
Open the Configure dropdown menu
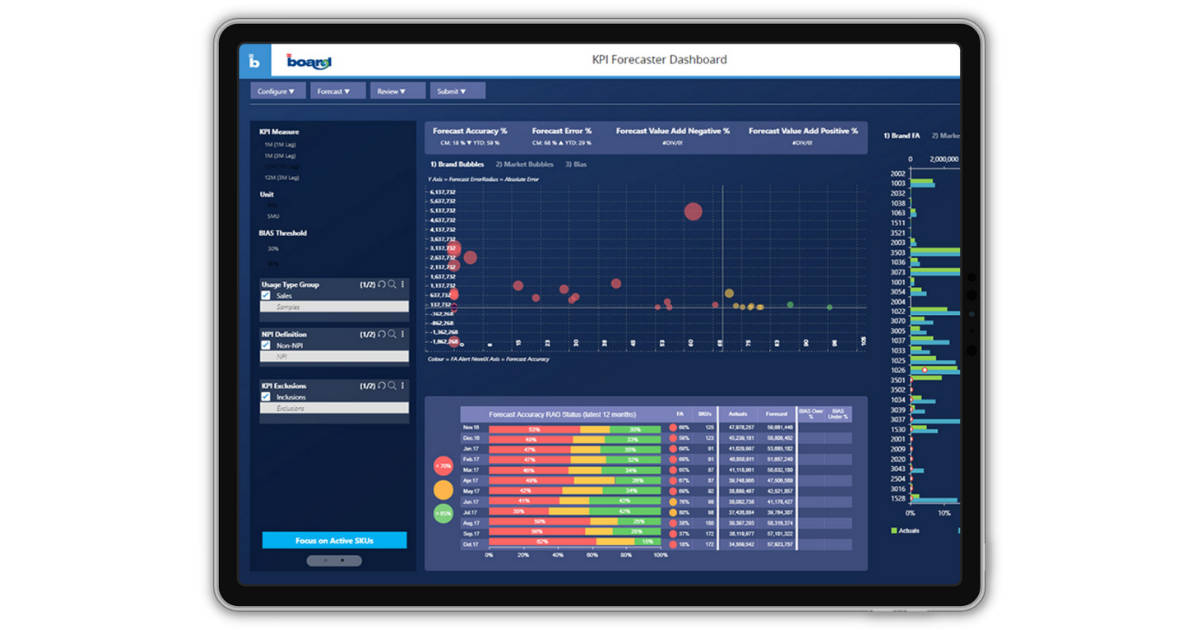(276, 90)
